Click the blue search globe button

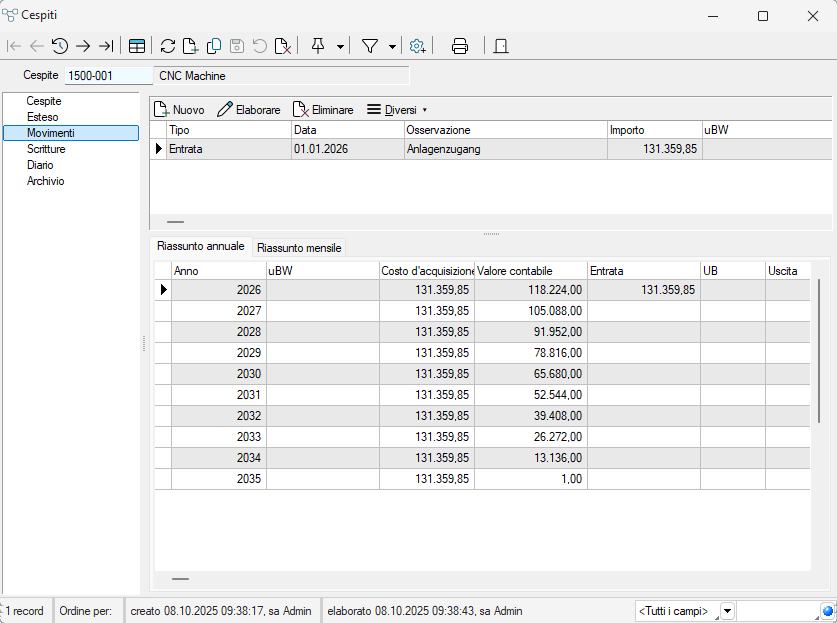827,611
